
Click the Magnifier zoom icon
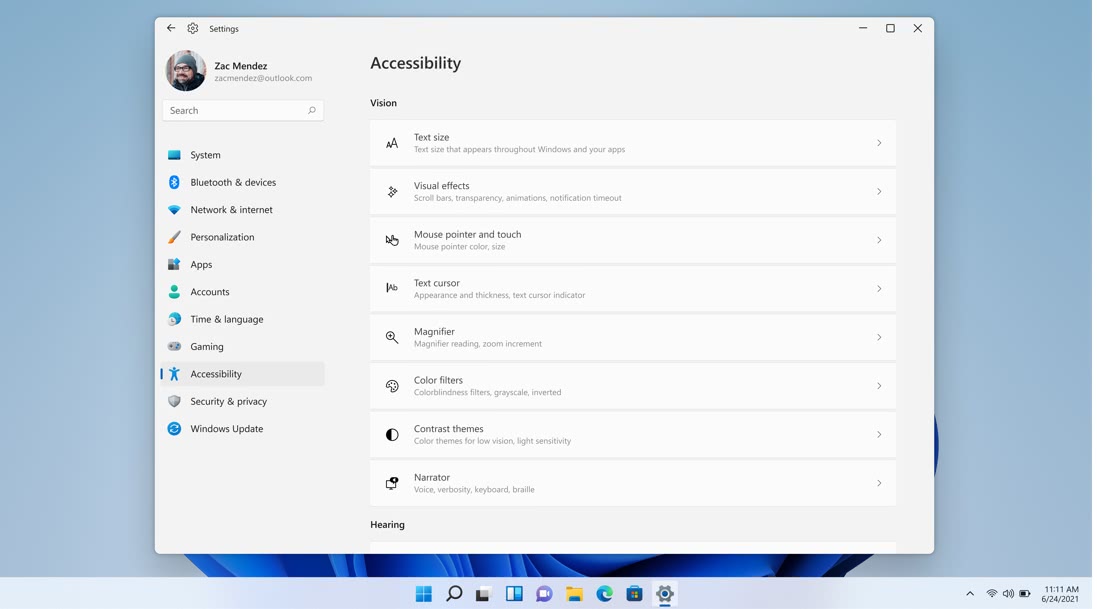click(392, 337)
